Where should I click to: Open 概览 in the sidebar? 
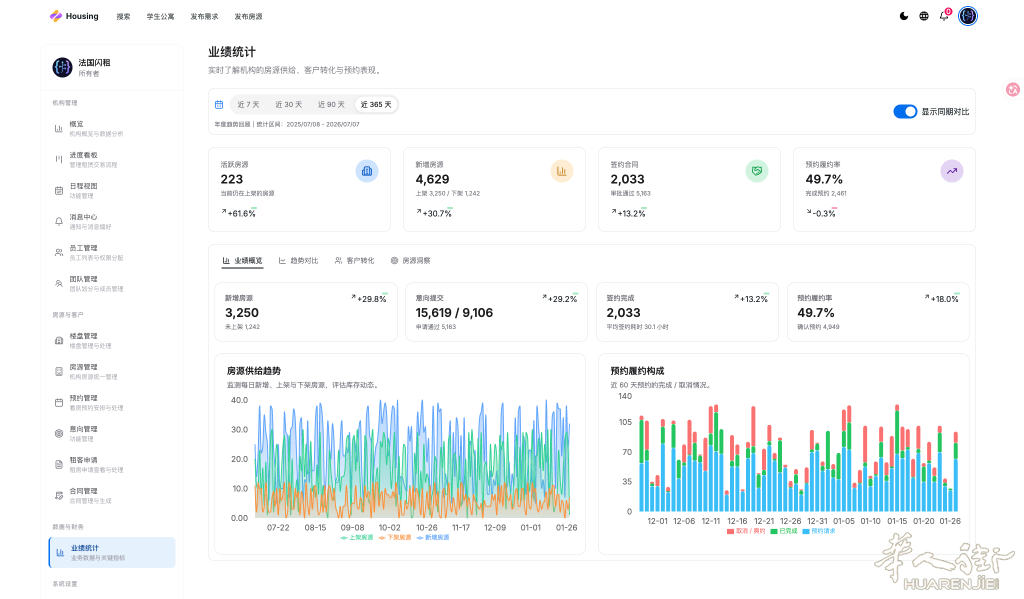pyautogui.click(x=112, y=129)
